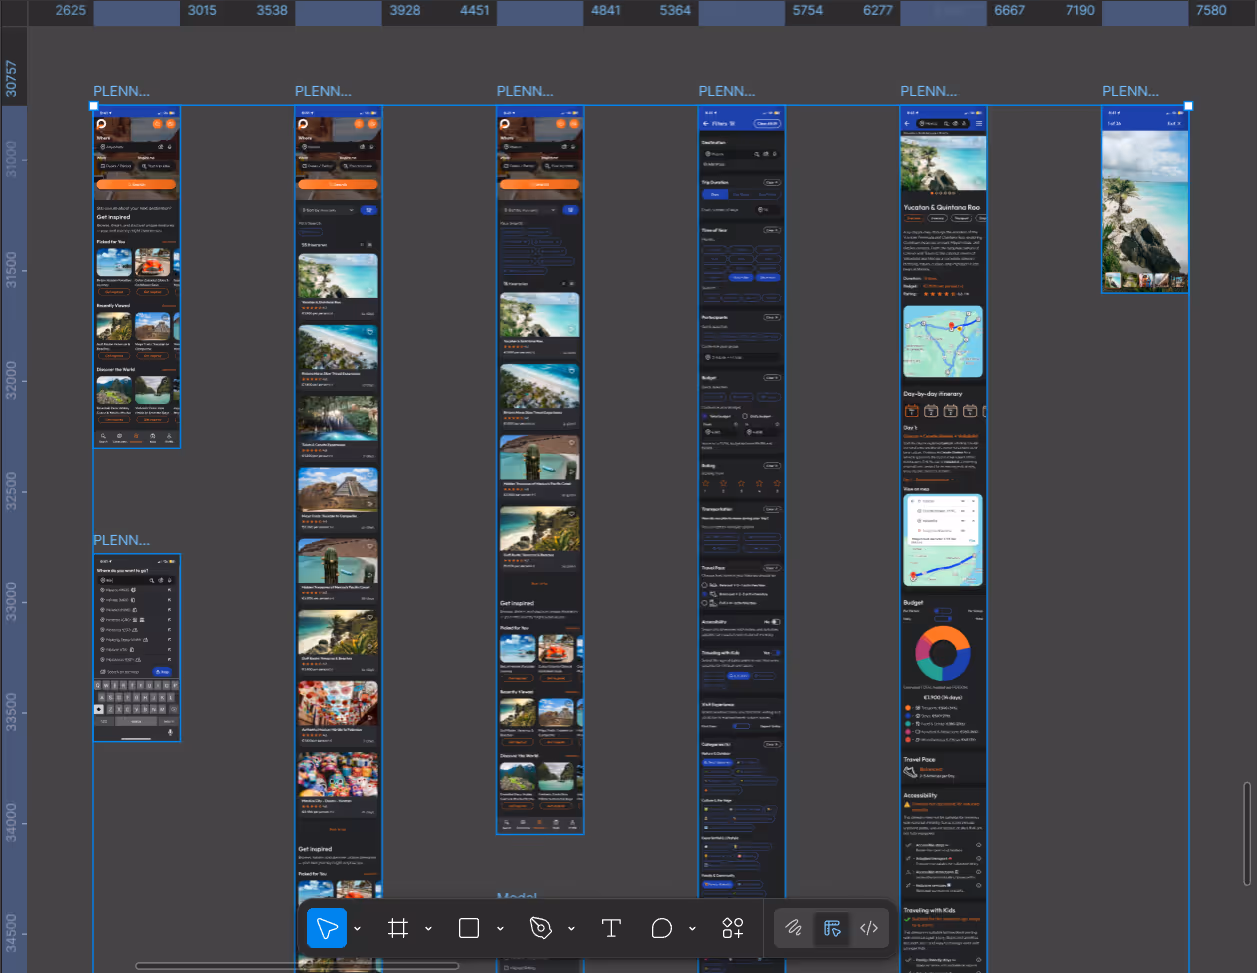The height and width of the screenshot is (973, 1257).
Task: Select the first PLENN frame label
Action: (x=122, y=91)
